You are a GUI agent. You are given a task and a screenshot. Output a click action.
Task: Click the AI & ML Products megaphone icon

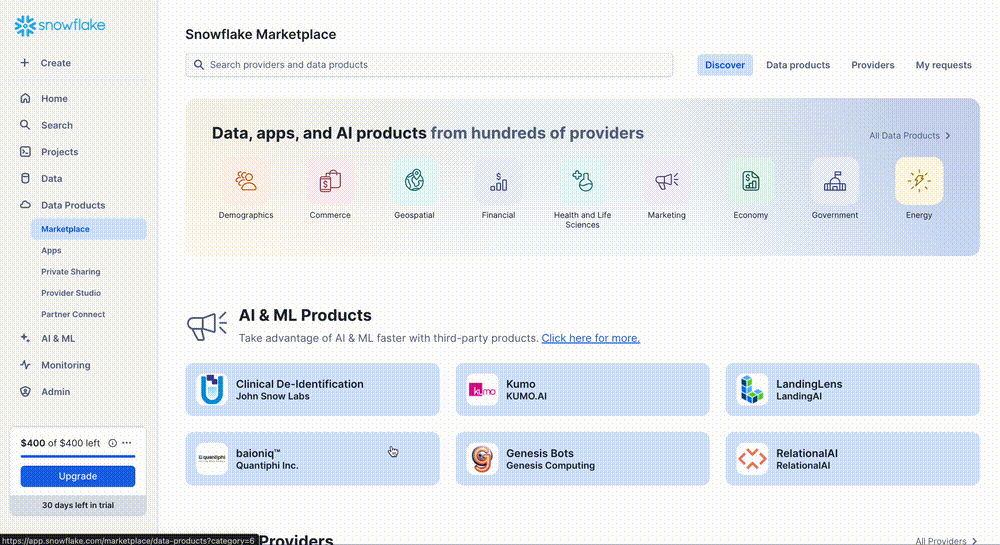[207, 326]
